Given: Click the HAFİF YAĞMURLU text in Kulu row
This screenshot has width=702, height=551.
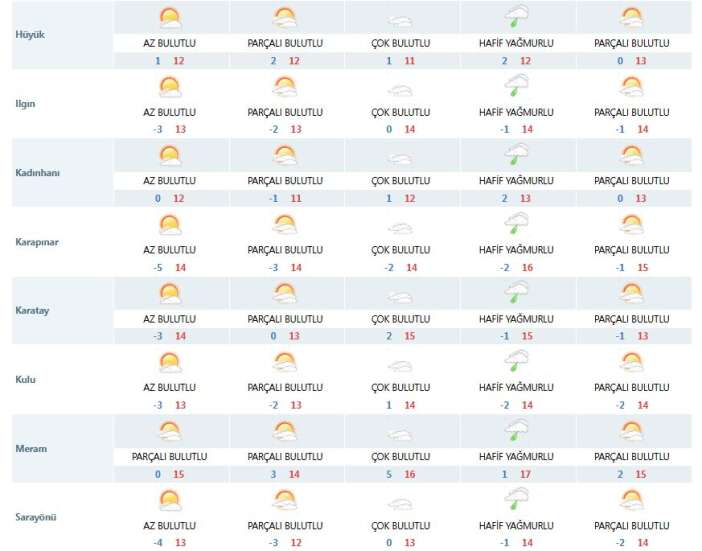Looking at the screenshot, I should 516,387.
